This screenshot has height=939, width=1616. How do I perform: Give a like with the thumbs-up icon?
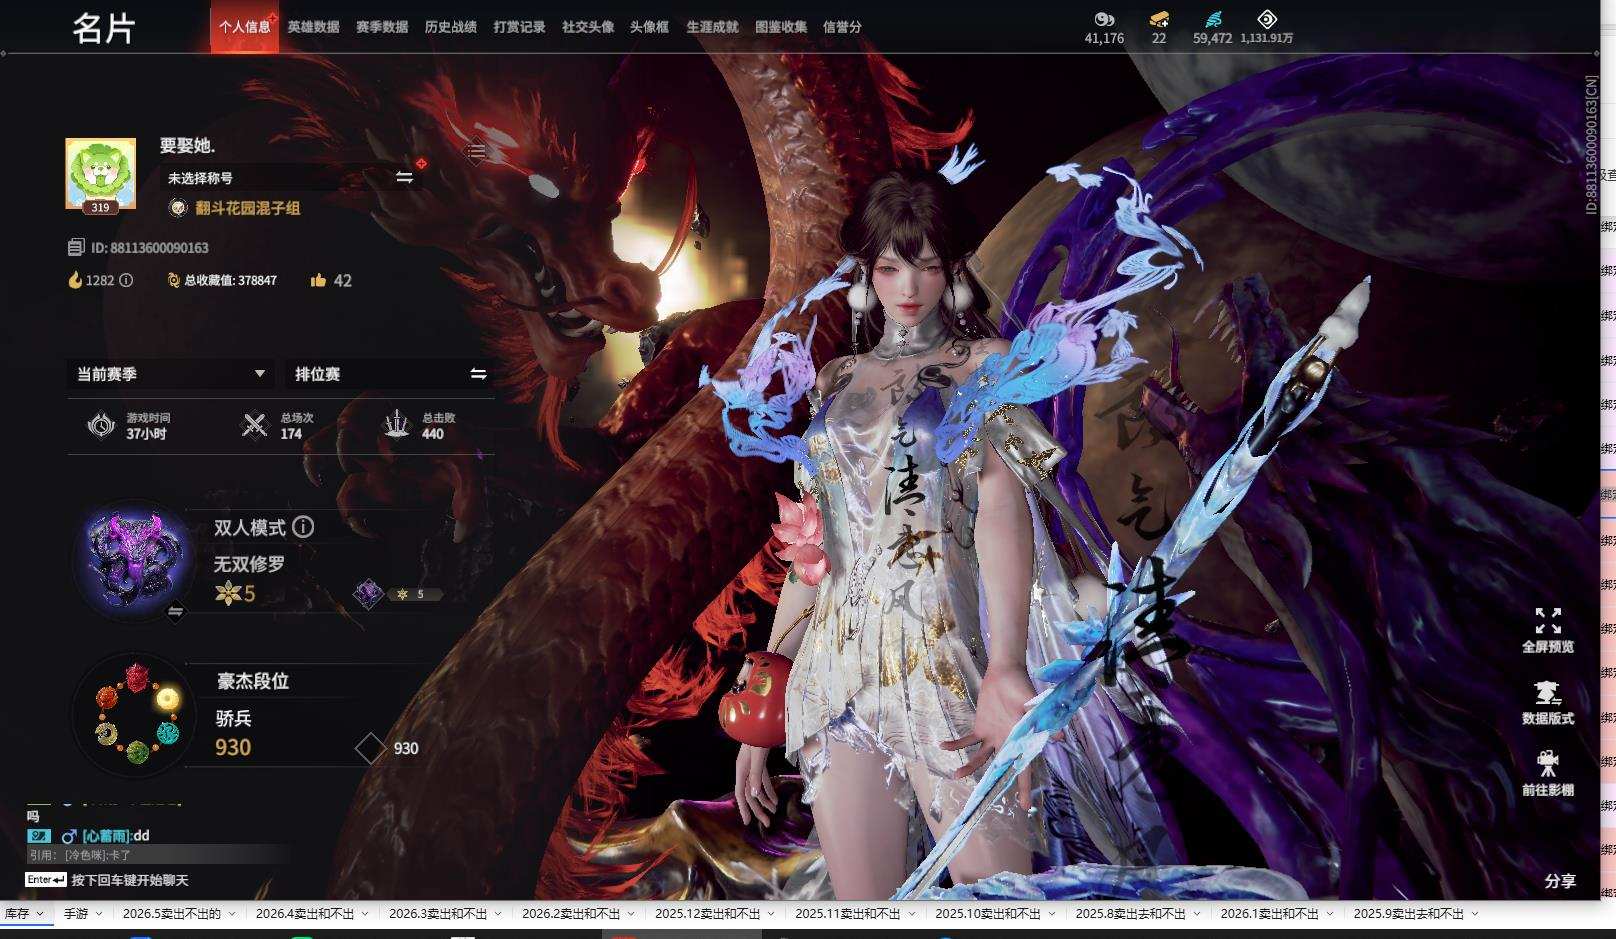coord(318,280)
